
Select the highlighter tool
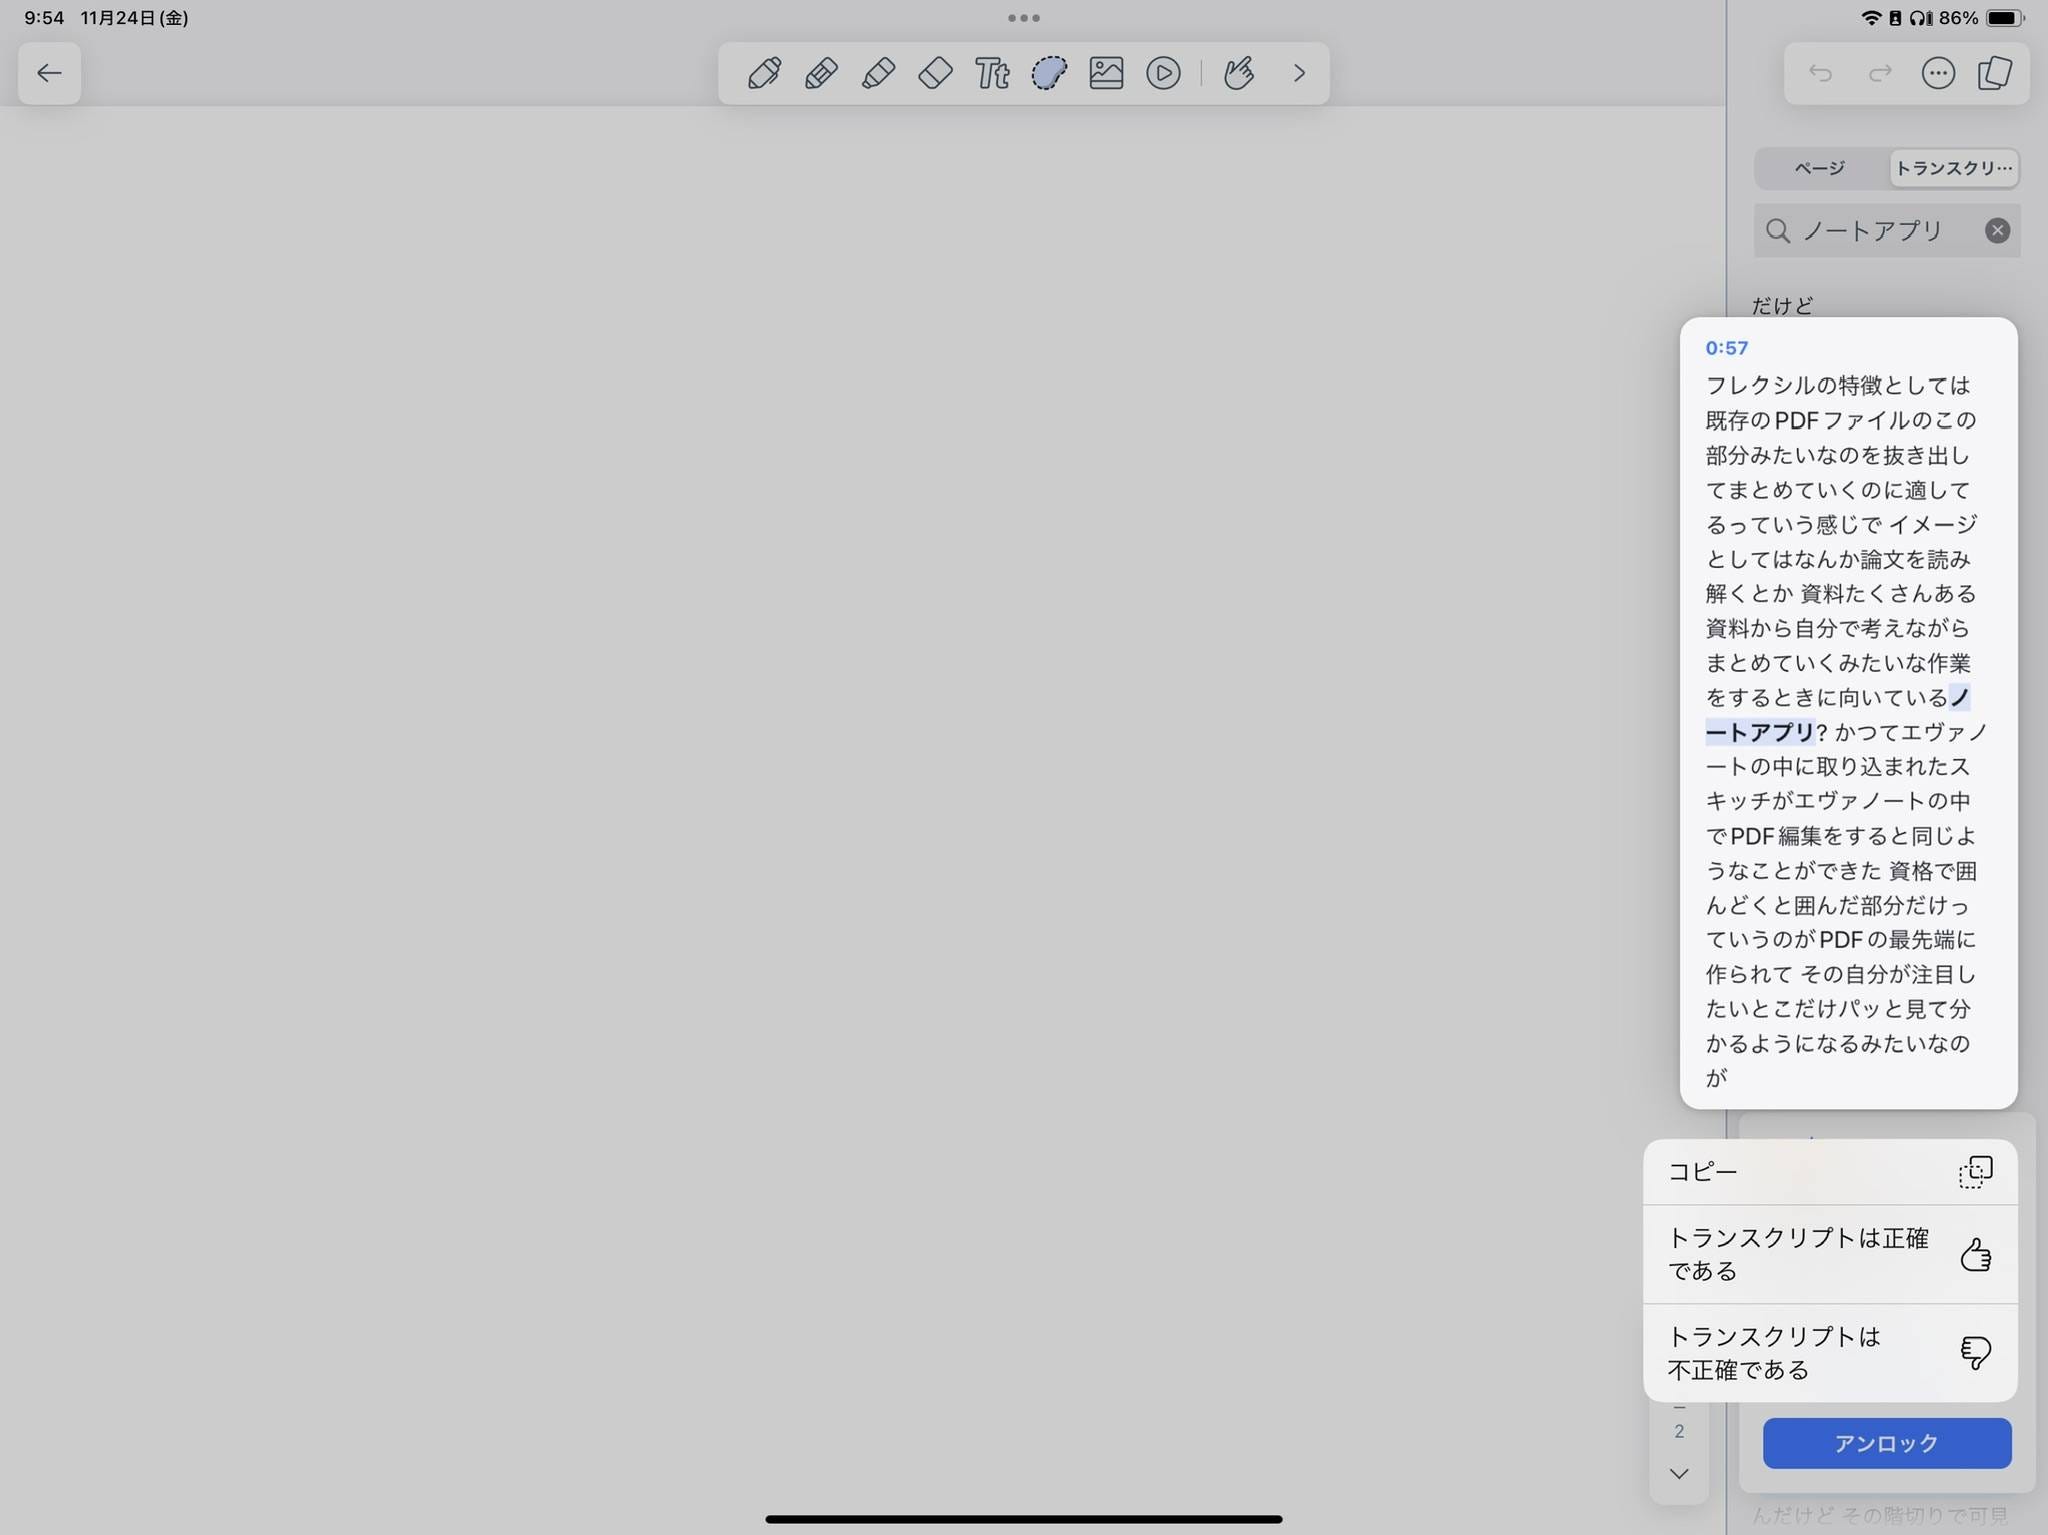point(877,72)
